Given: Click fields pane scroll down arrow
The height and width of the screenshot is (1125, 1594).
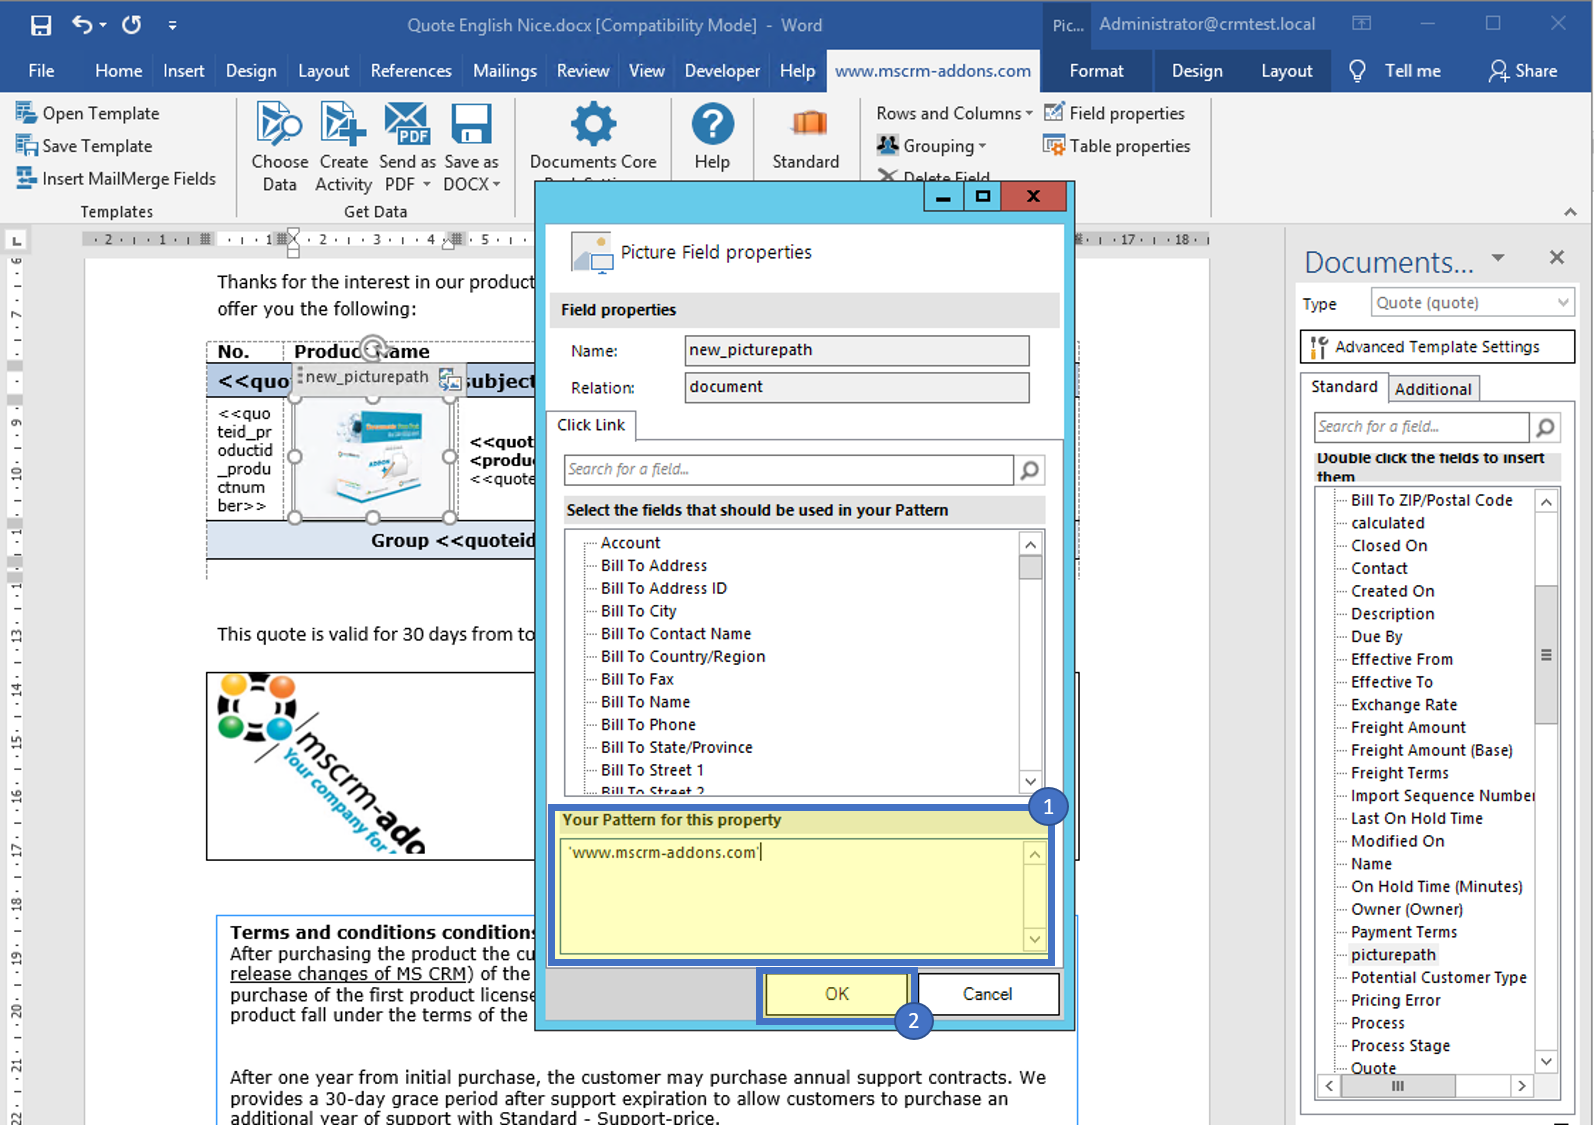Looking at the screenshot, I should pos(1546,1061).
